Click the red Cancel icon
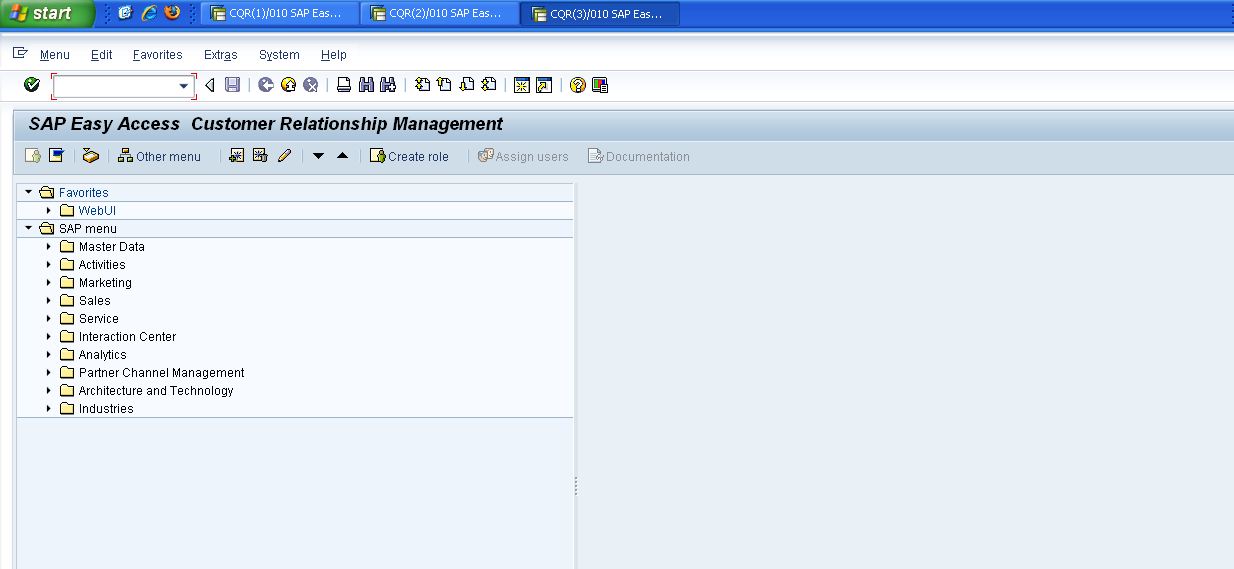The width and height of the screenshot is (1234, 569). click(x=311, y=85)
